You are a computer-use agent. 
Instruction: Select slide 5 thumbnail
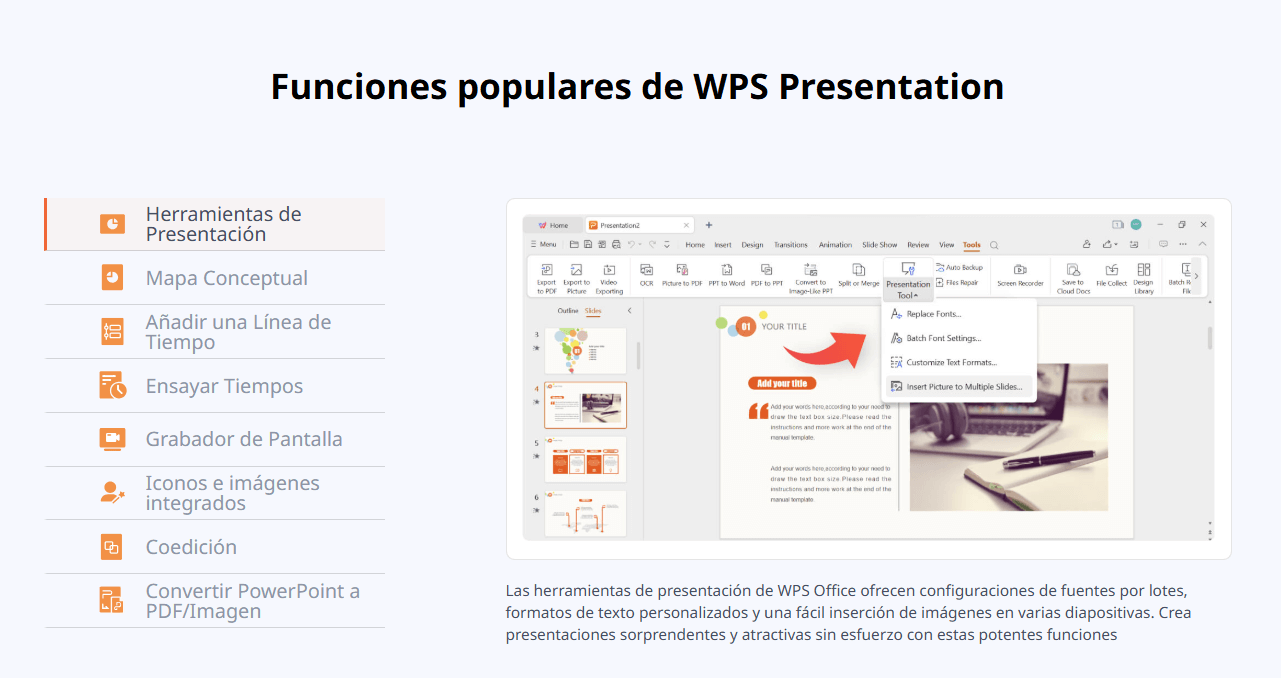click(585, 459)
